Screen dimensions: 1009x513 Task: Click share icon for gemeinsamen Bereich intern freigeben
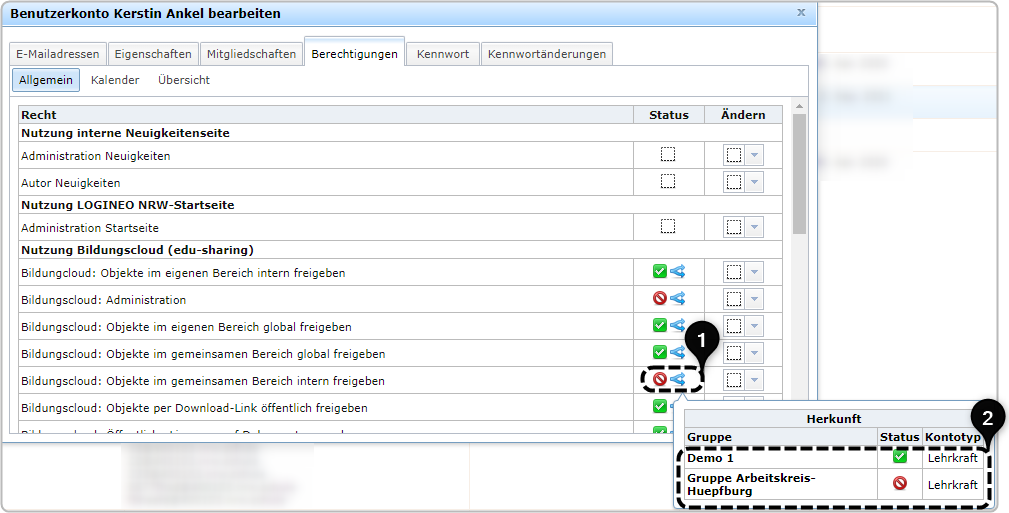(677, 380)
